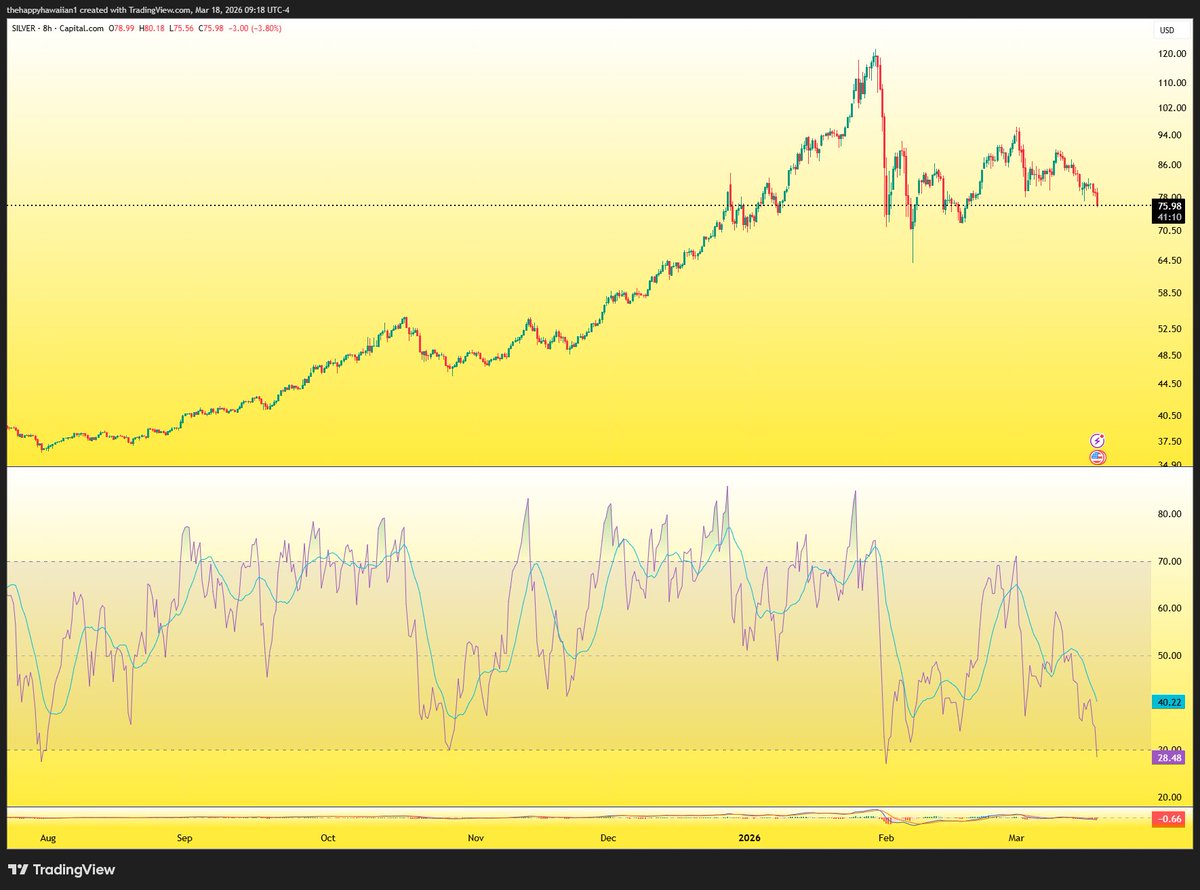Click the US flag economic event icon
Viewport: 1200px width, 890px height.
(1097, 457)
